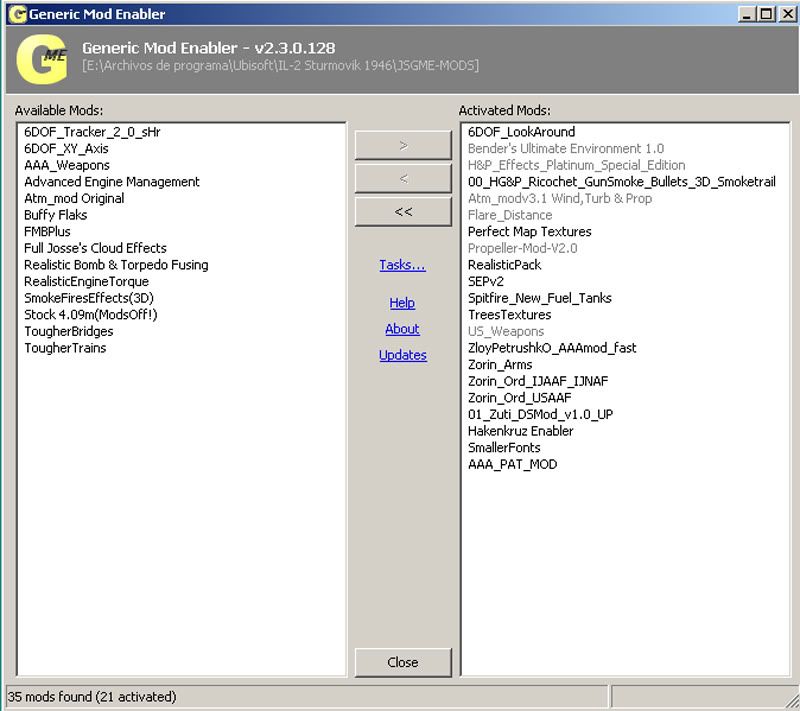Disable all mods with '<<' button
This screenshot has height=711, width=800.
[403, 212]
